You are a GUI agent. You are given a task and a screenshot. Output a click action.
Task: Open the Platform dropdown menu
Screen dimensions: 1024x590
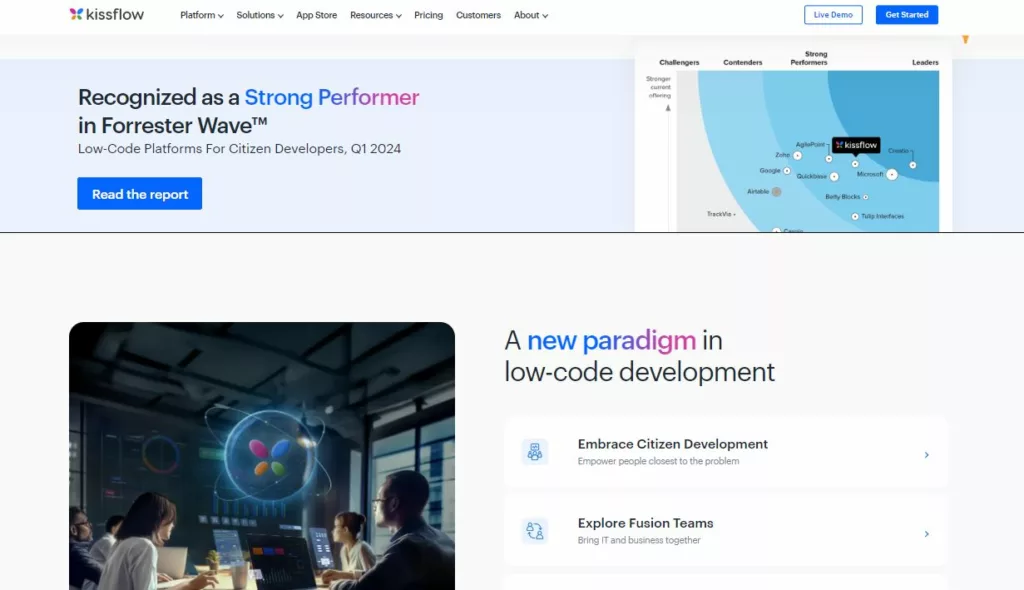(x=202, y=15)
